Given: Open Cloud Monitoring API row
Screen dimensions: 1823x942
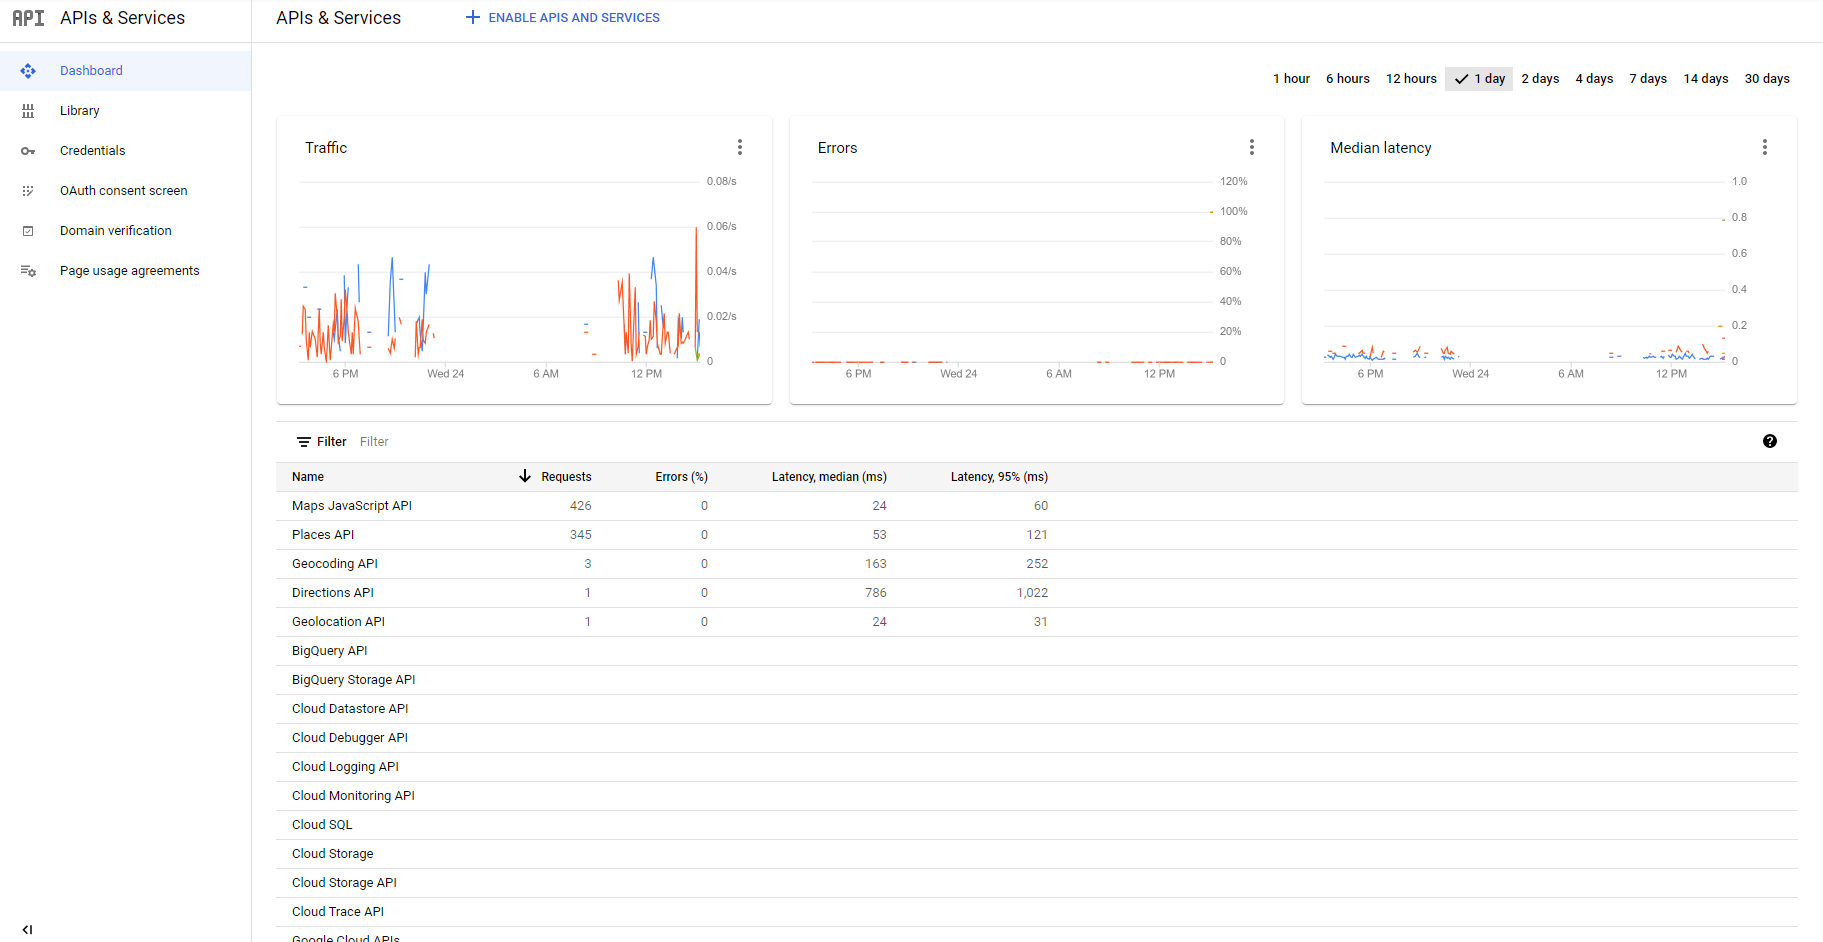Looking at the screenshot, I should (x=1037, y=796).
